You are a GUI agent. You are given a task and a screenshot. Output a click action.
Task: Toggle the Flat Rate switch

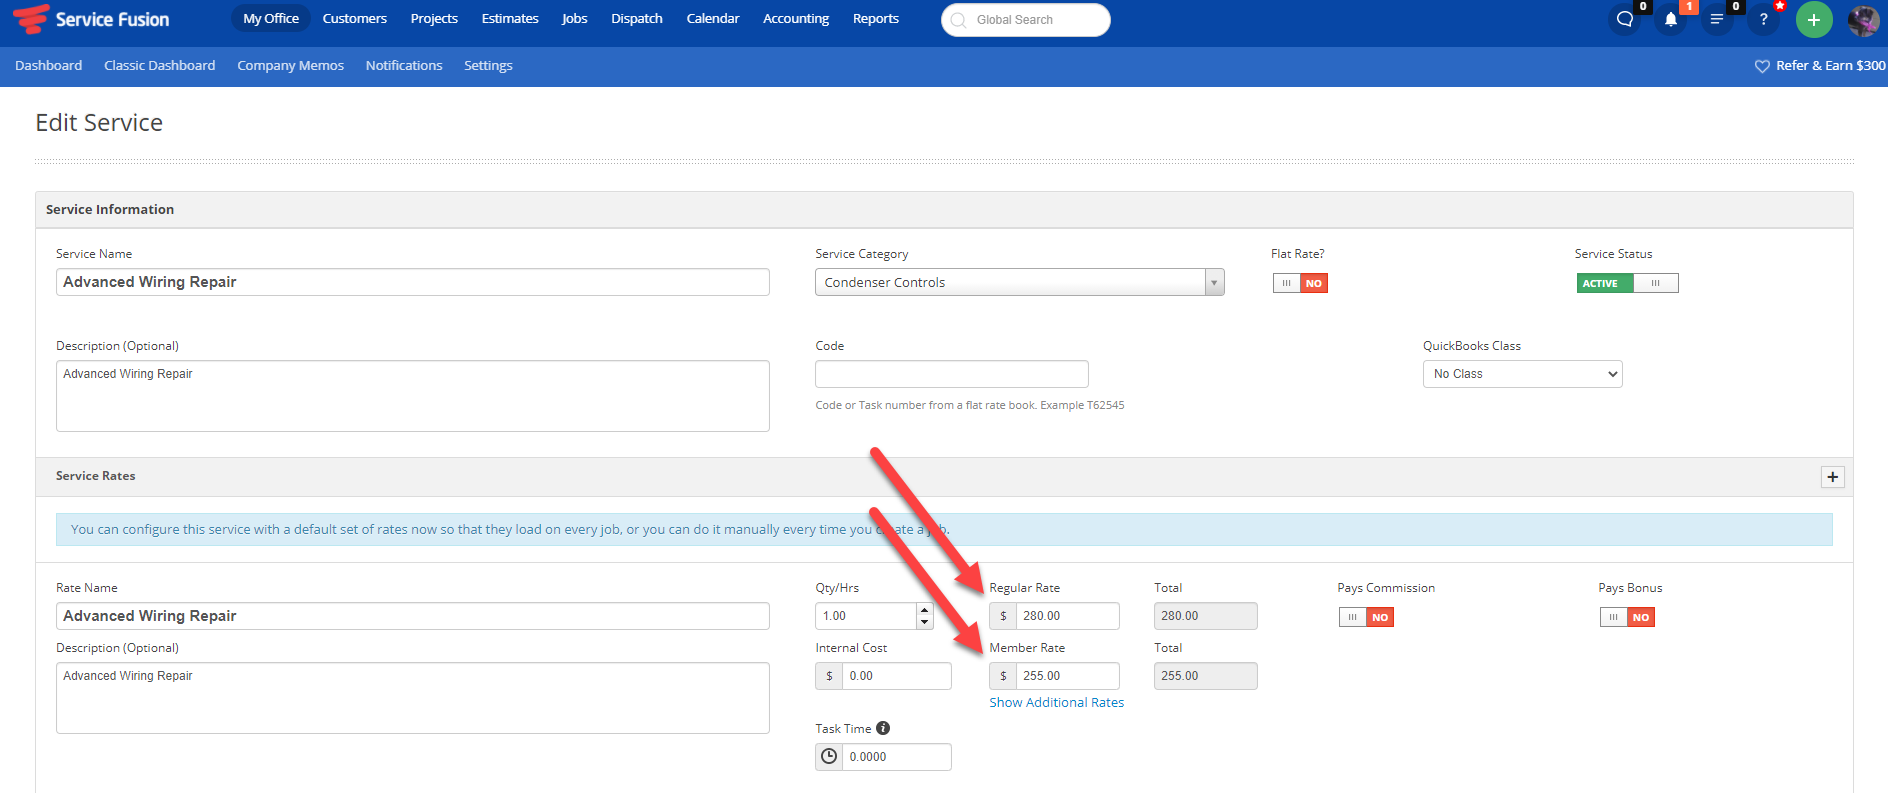(x=1300, y=283)
